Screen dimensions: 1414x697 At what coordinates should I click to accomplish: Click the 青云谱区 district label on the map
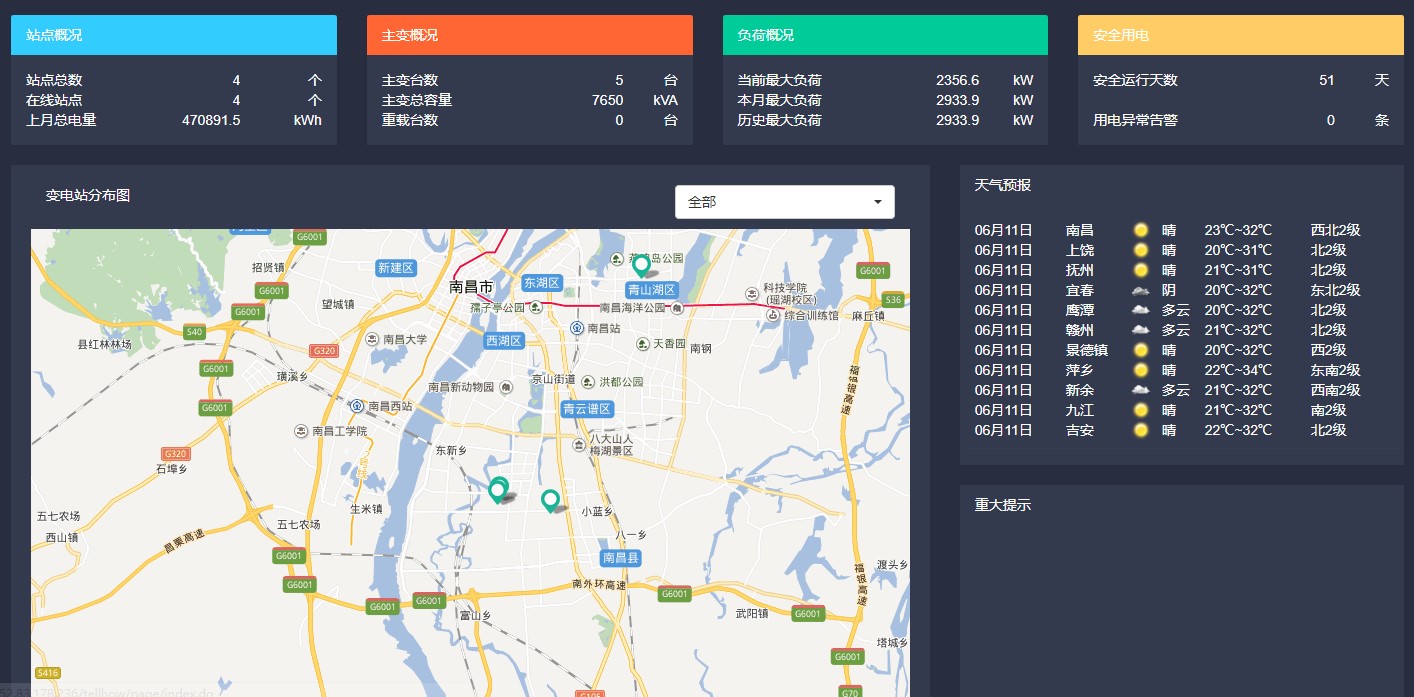tap(586, 409)
